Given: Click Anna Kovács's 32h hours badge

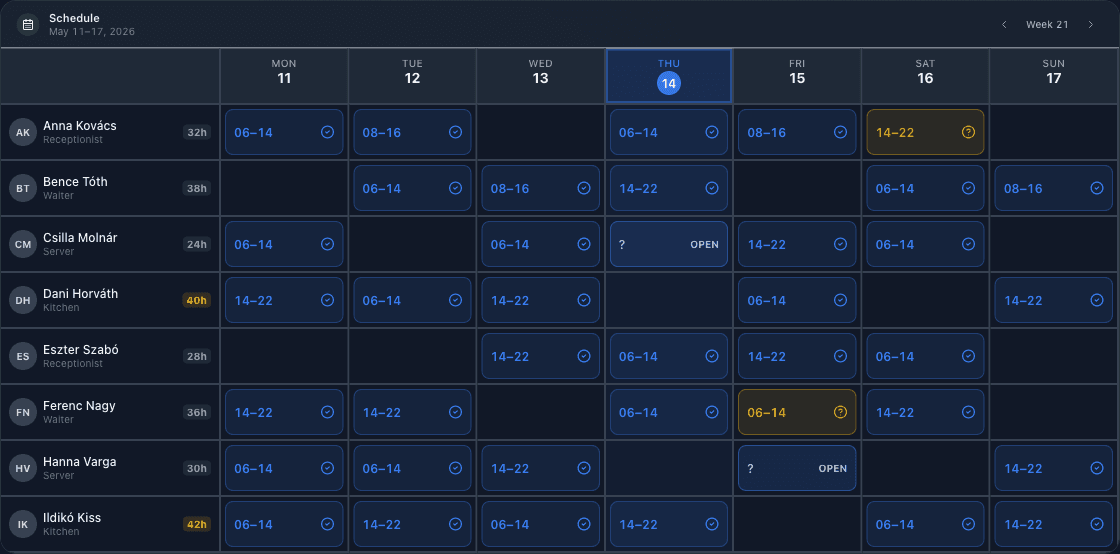Looking at the screenshot, I should point(196,132).
